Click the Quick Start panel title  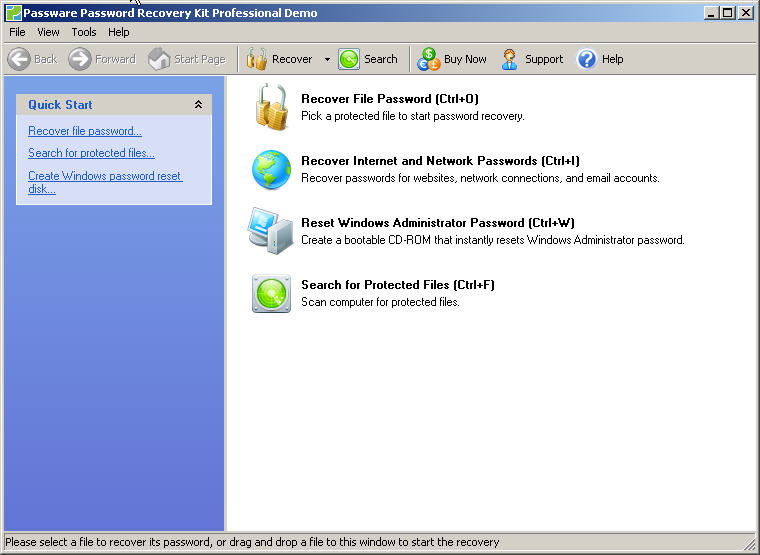pyautogui.click(x=60, y=105)
